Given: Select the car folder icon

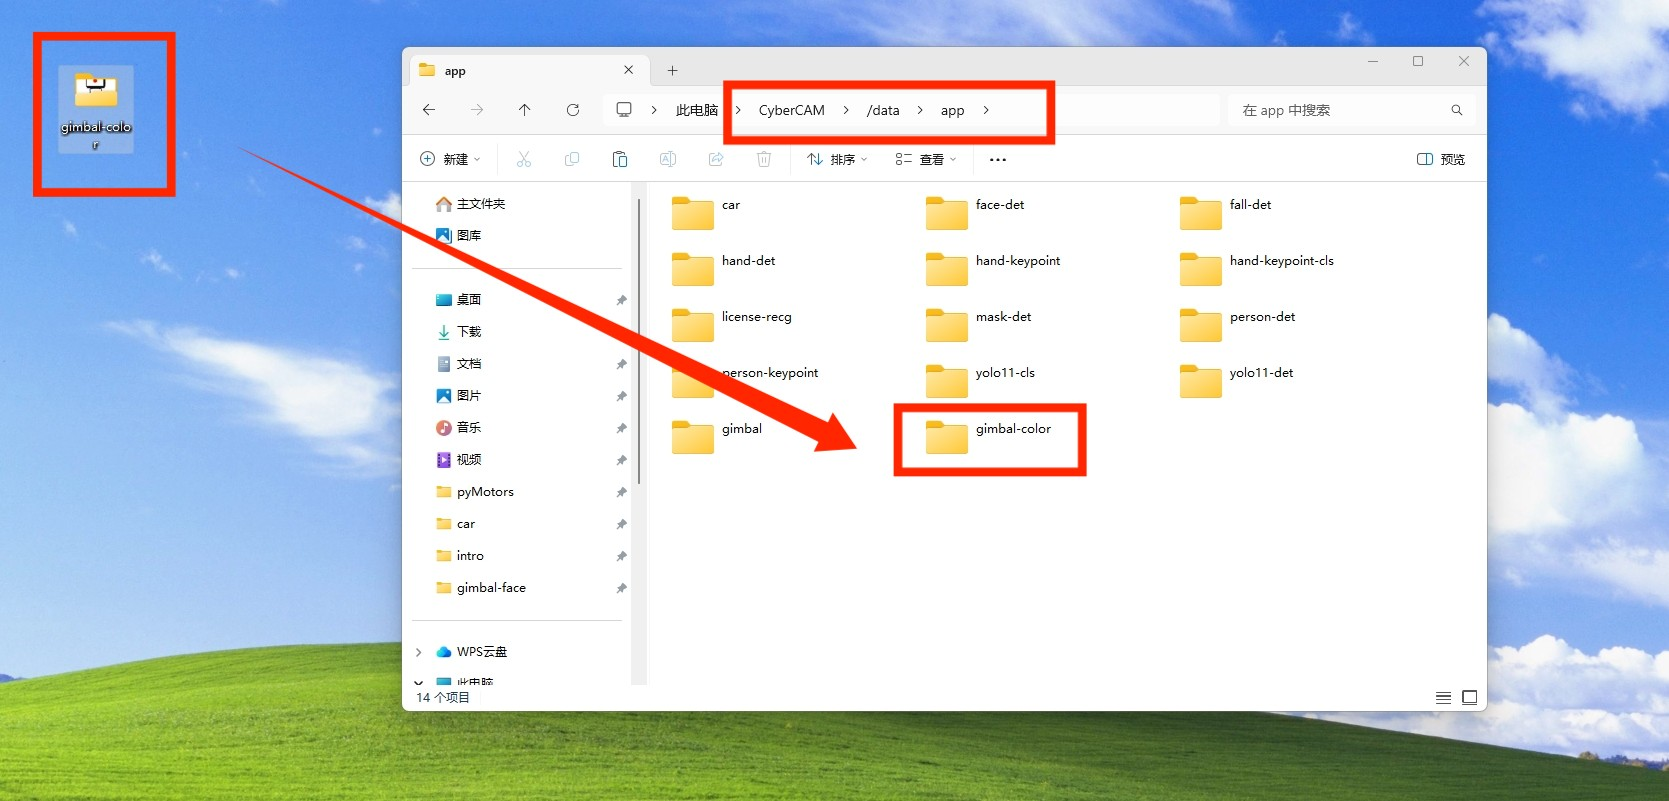Looking at the screenshot, I should [x=693, y=212].
